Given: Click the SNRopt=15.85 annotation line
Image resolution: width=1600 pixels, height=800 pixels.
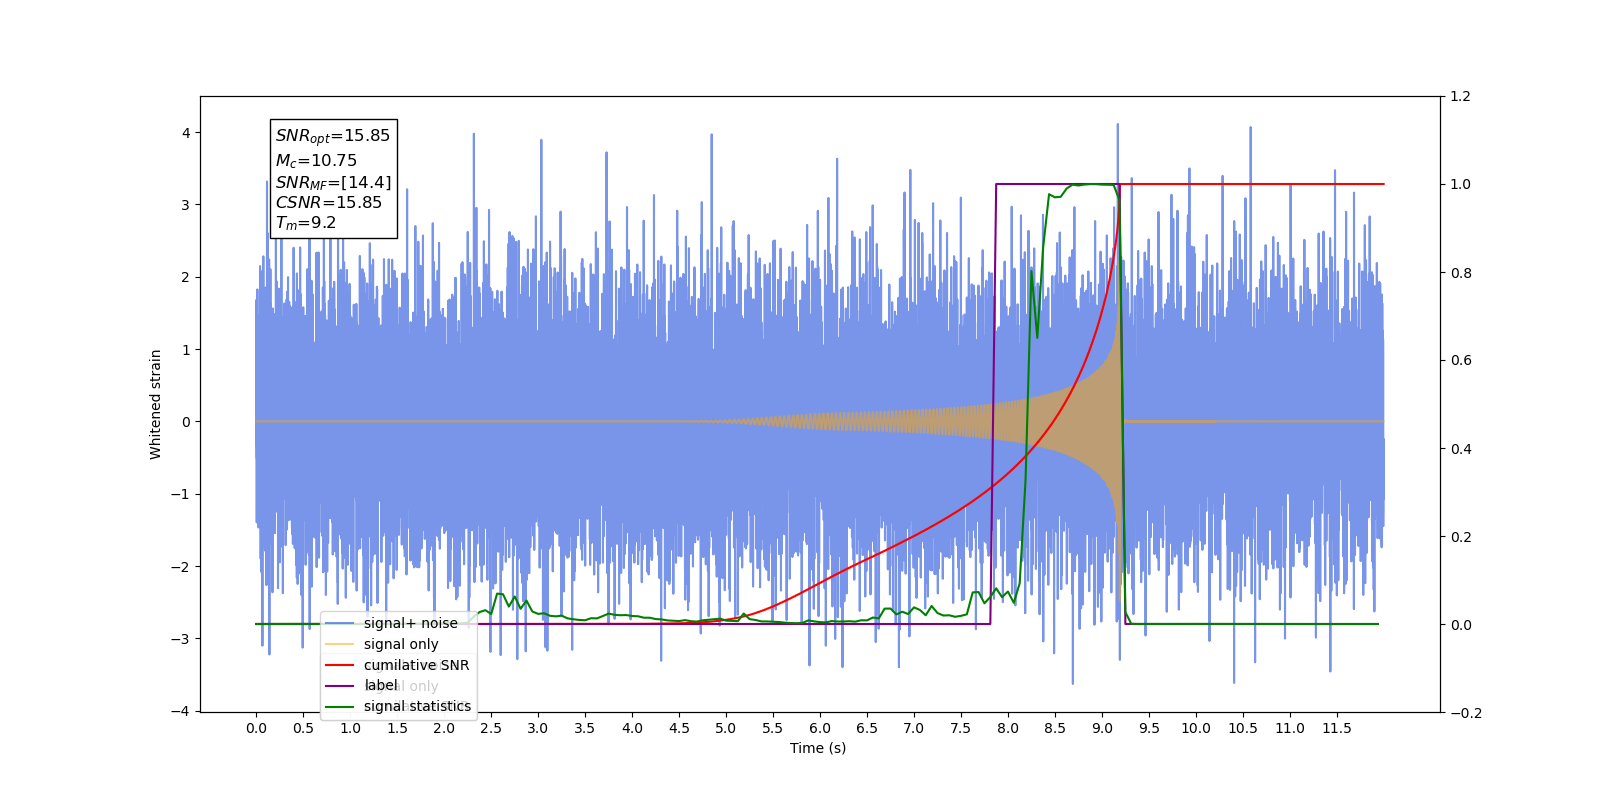Looking at the screenshot, I should 333,136.
